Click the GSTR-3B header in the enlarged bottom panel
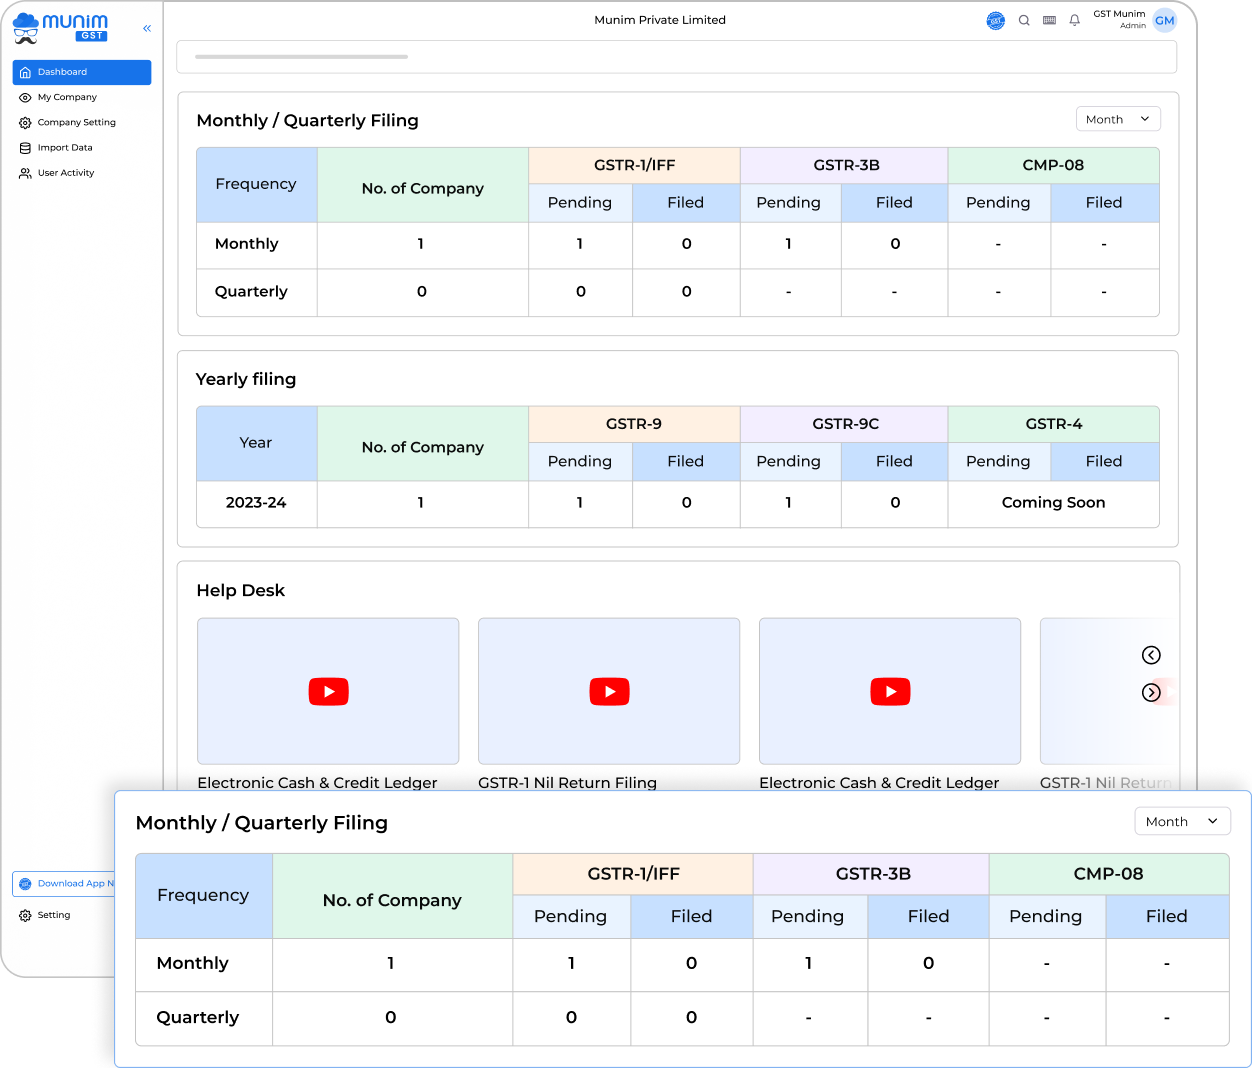 pyautogui.click(x=872, y=874)
